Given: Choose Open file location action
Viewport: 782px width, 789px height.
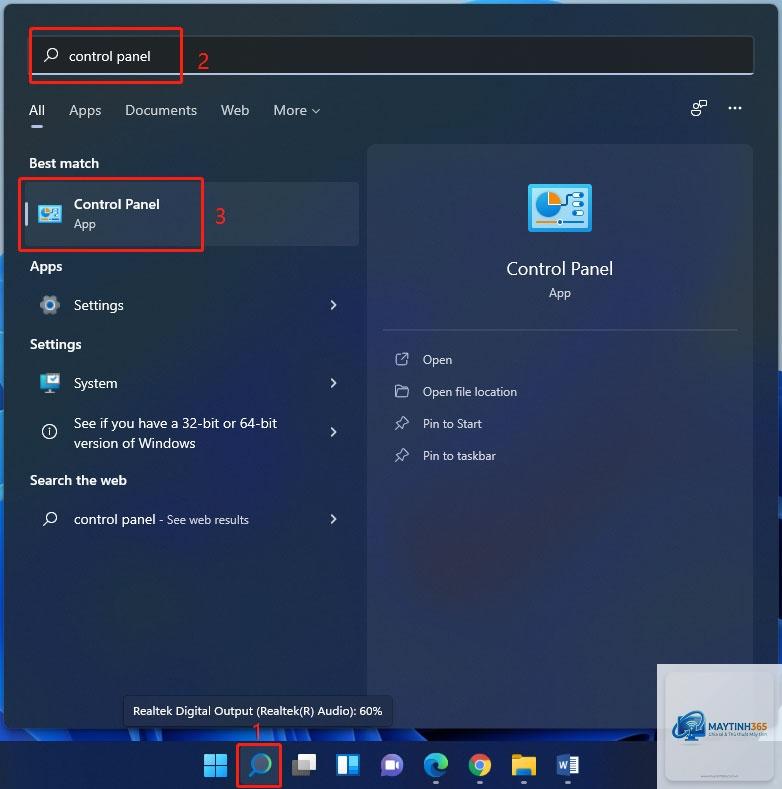Looking at the screenshot, I should coord(470,391).
